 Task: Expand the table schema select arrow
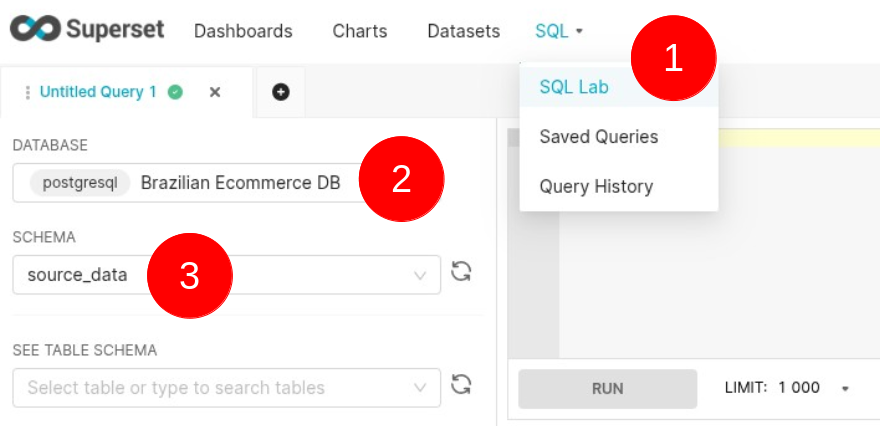(x=420, y=387)
